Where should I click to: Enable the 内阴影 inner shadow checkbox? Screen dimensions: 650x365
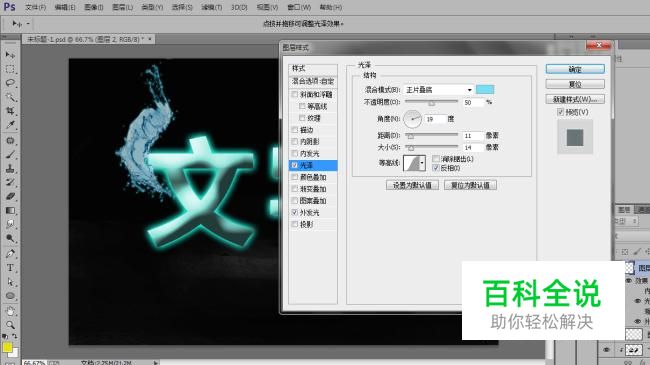coord(295,141)
